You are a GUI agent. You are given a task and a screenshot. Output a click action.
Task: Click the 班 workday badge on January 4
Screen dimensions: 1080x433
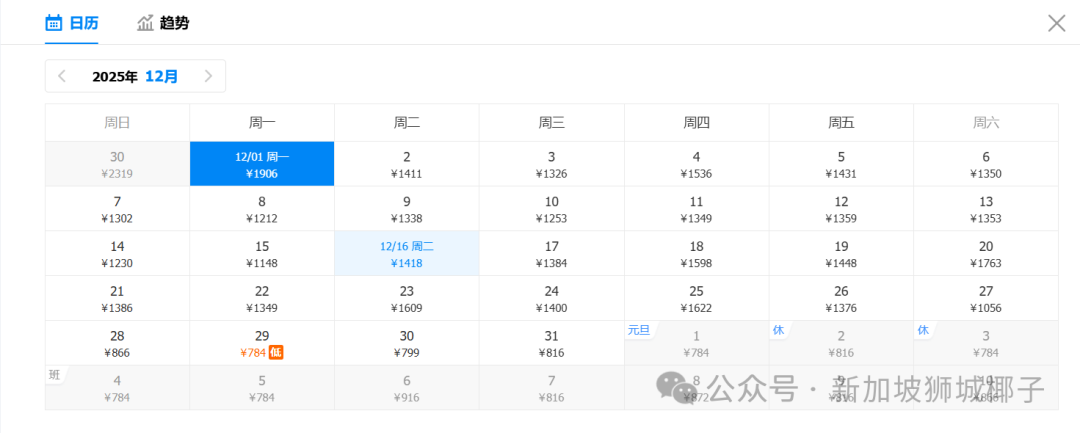click(x=55, y=374)
